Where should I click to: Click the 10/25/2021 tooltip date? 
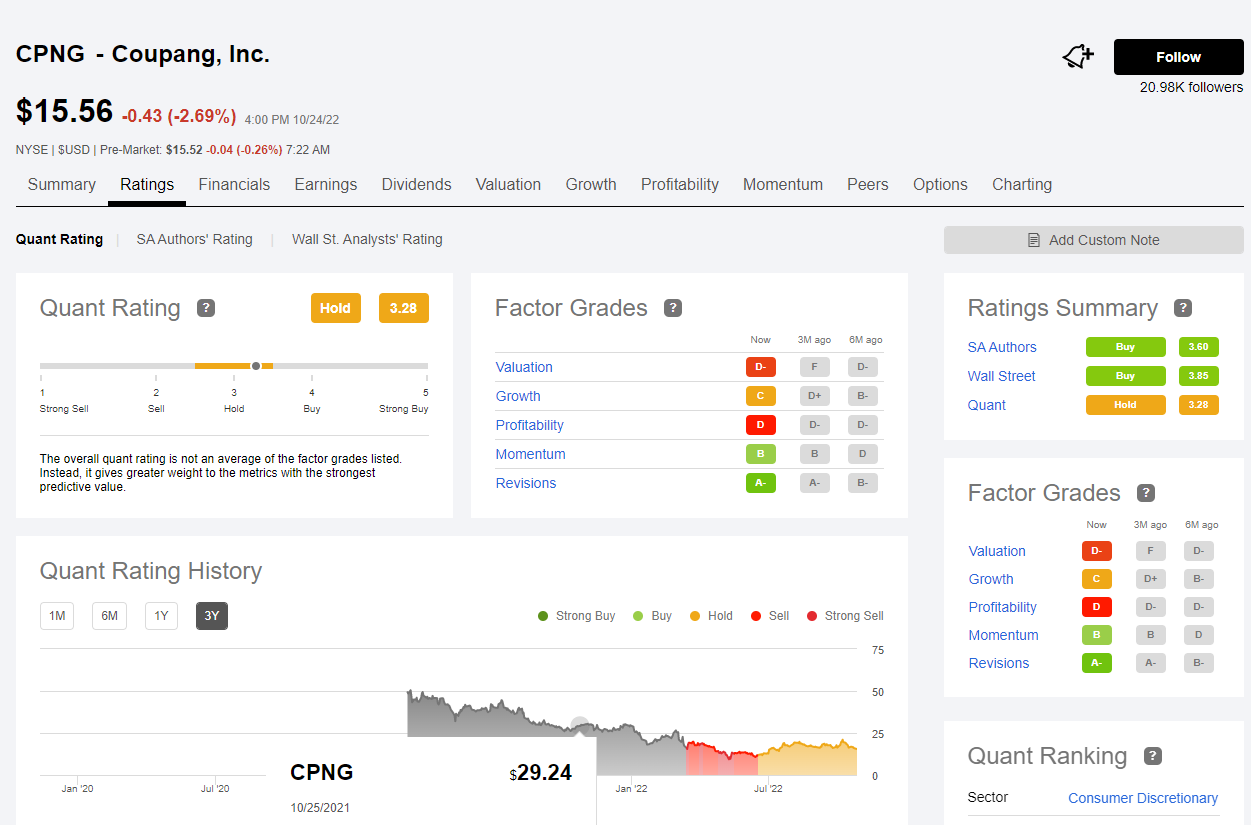321,807
